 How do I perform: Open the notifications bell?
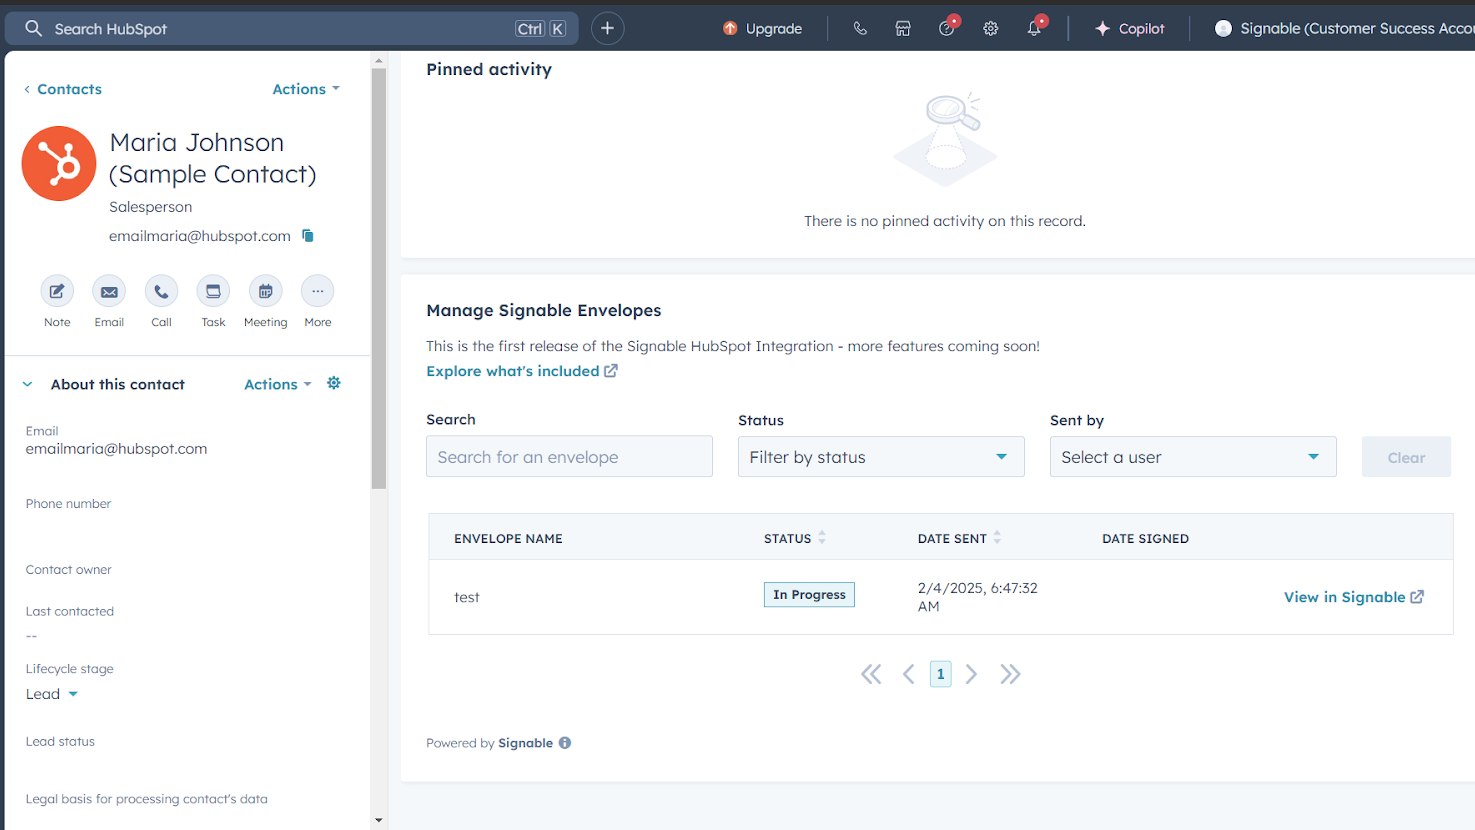pos(1034,28)
